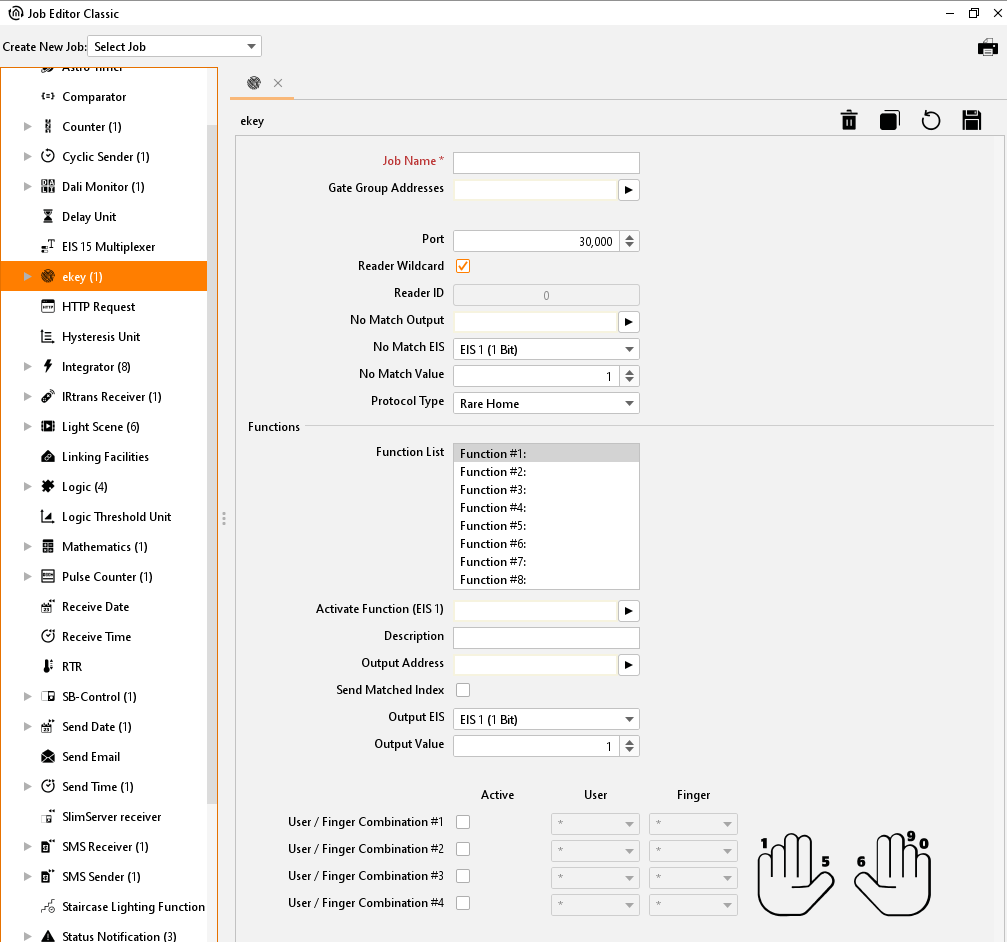1007x942 pixels.
Task: Select the Delay Unit hourglass icon
Action: (47, 217)
